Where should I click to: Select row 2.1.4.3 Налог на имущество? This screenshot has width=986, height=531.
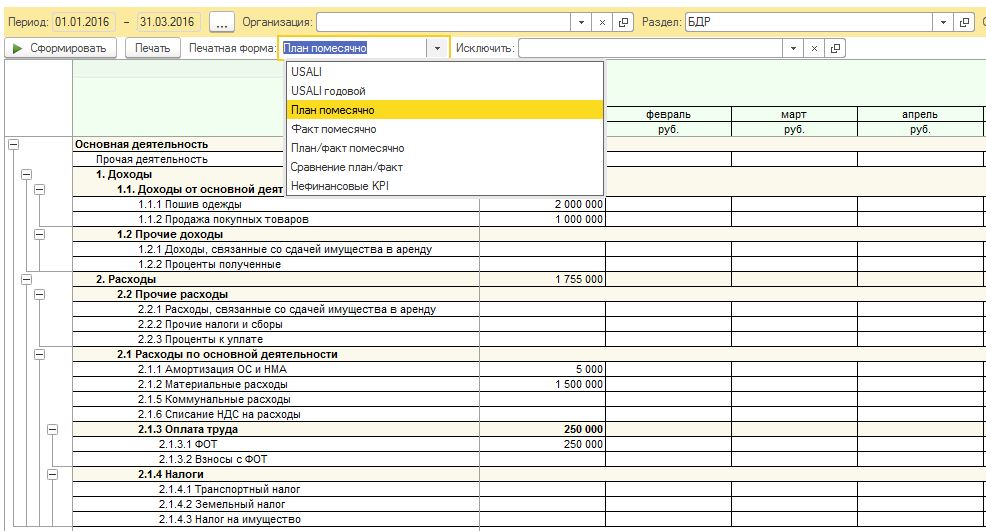click(276, 520)
